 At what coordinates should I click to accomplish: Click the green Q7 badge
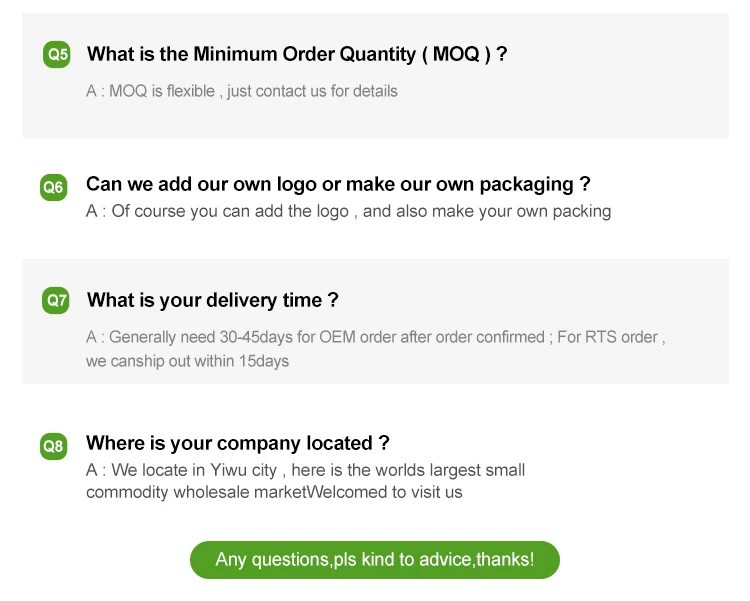pyautogui.click(x=57, y=300)
